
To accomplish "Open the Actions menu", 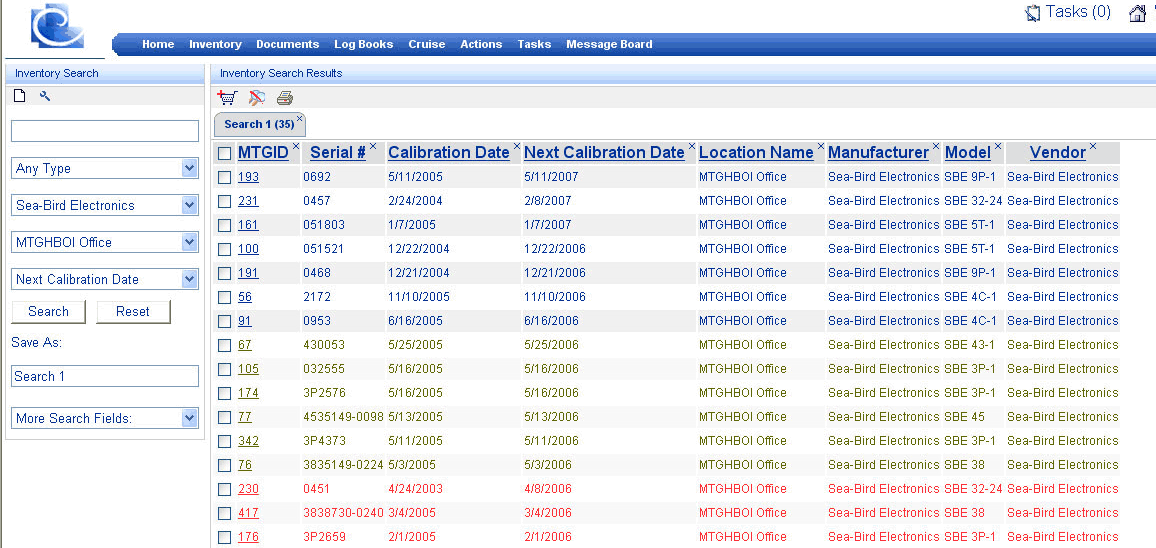I will pyautogui.click(x=481, y=44).
